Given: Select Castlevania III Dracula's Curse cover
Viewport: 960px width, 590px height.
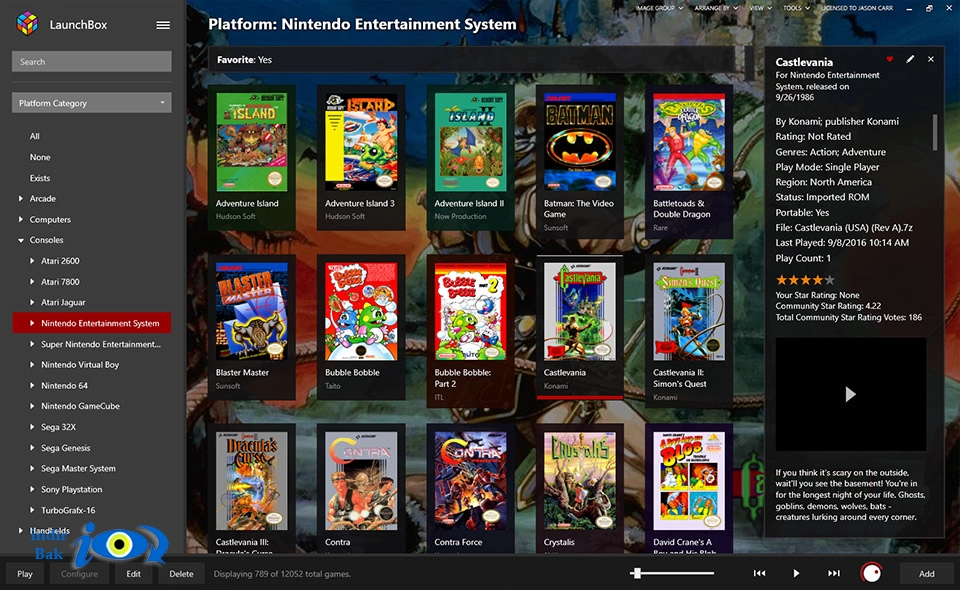Looking at the screenshot, I should tap(252, 481).
